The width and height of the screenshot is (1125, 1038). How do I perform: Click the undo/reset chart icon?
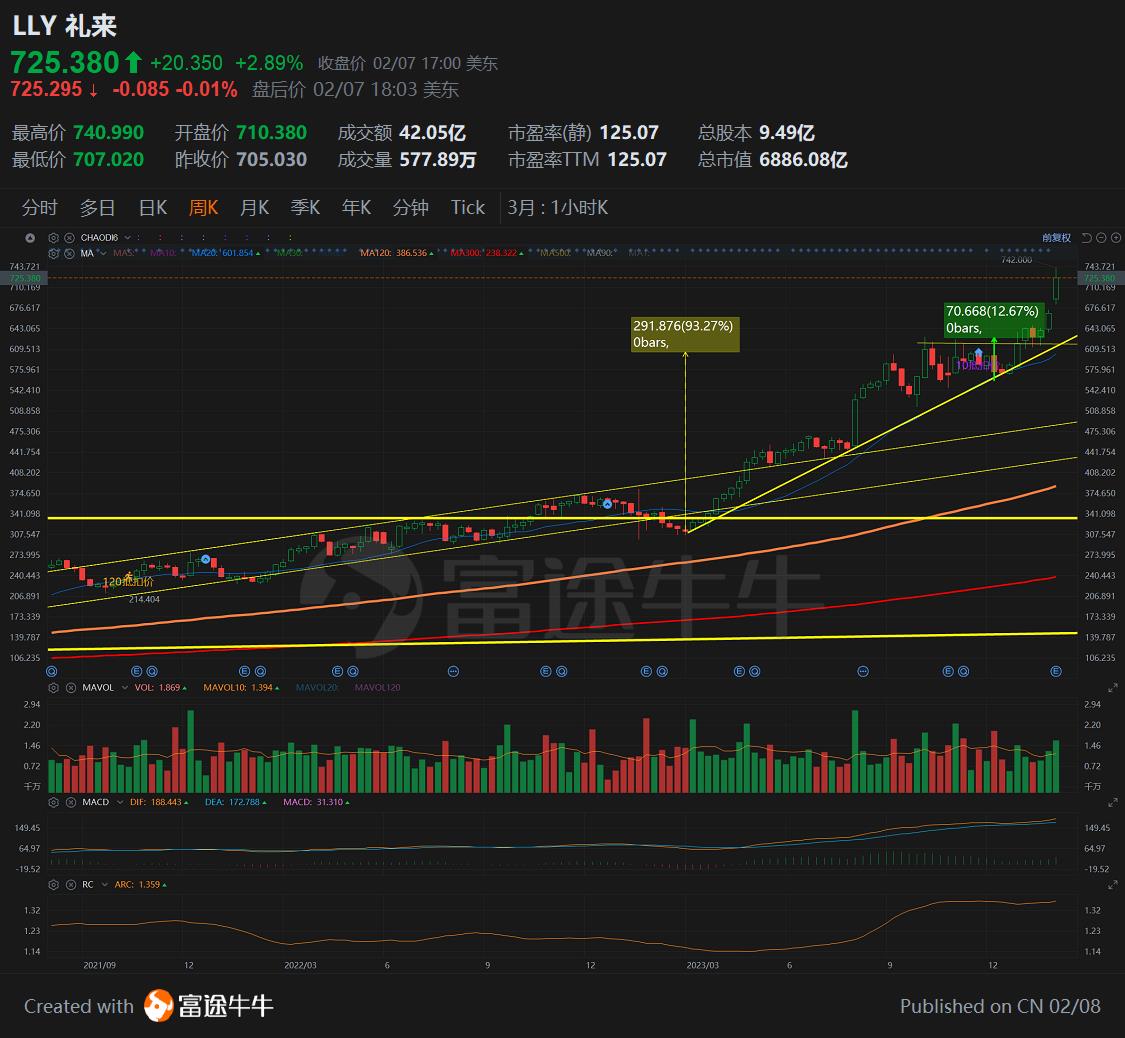pyautogui.click(x=1086, y=237)
